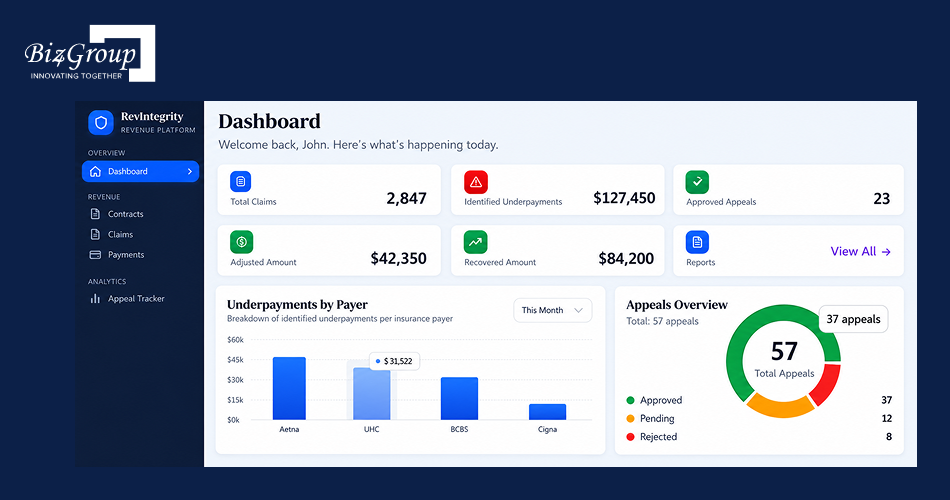Click the blue Total Claims list icon

coord(241,181)
